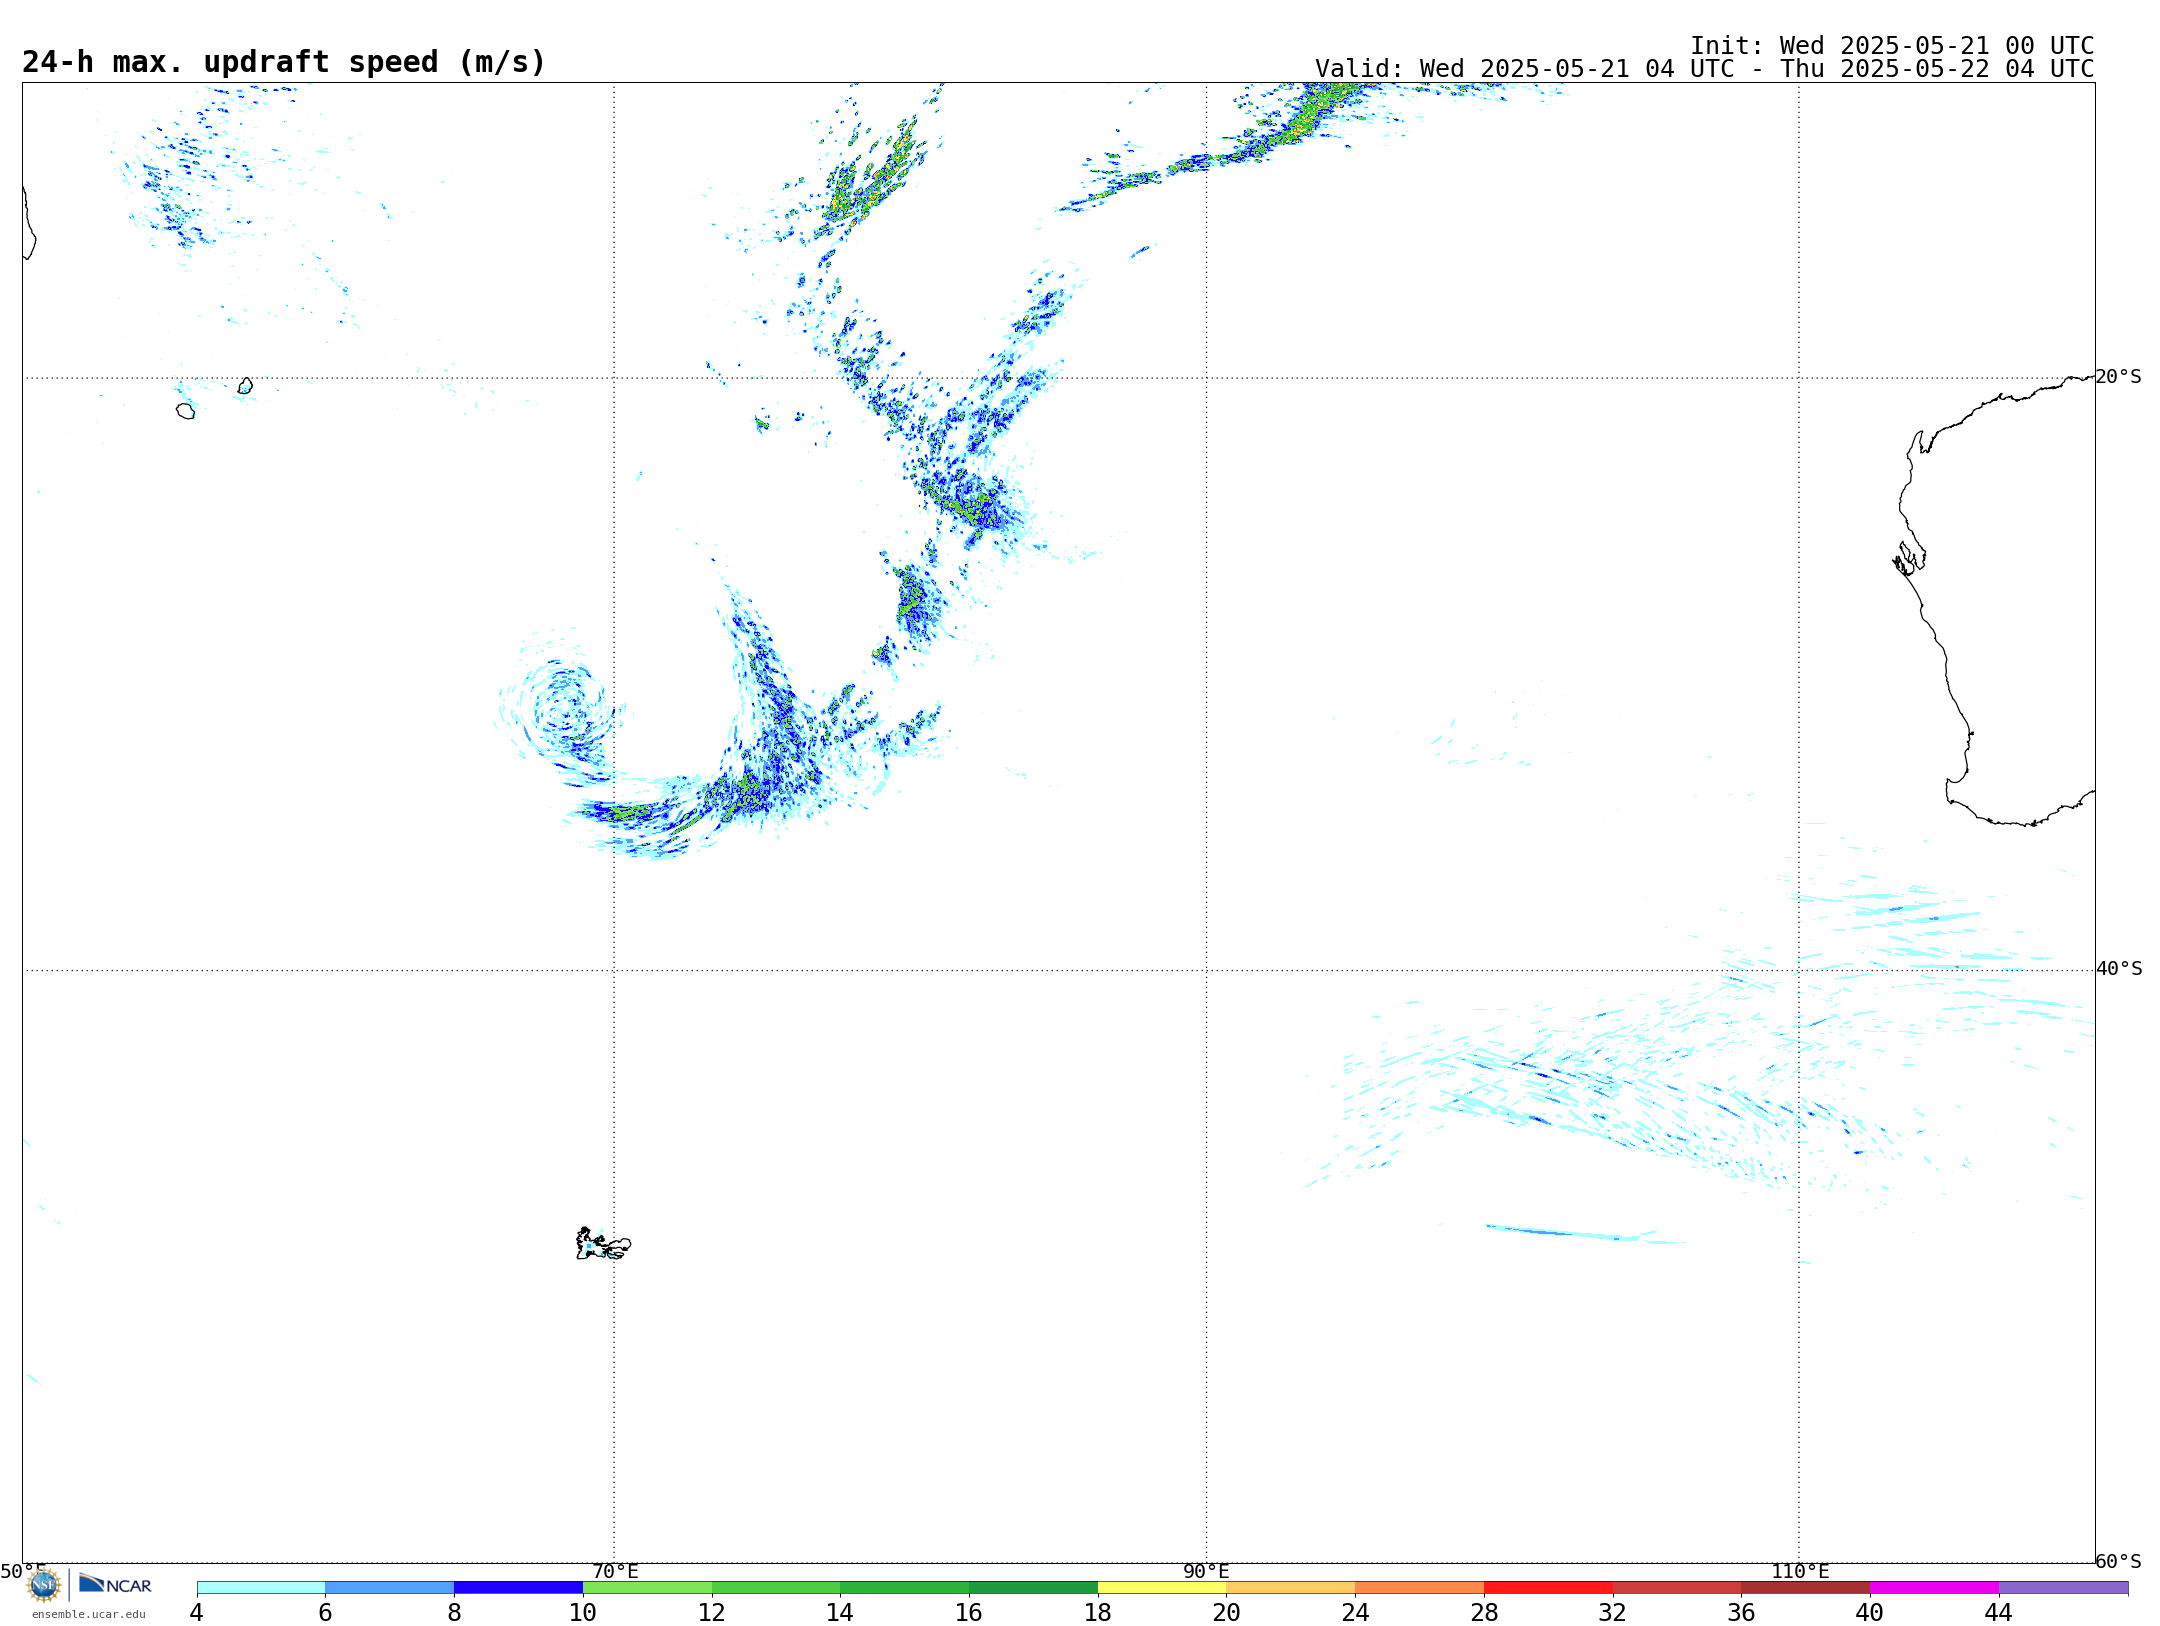Click the colorbar value 28
Viewport: 2160px width, 1626px height.
1484,1612
